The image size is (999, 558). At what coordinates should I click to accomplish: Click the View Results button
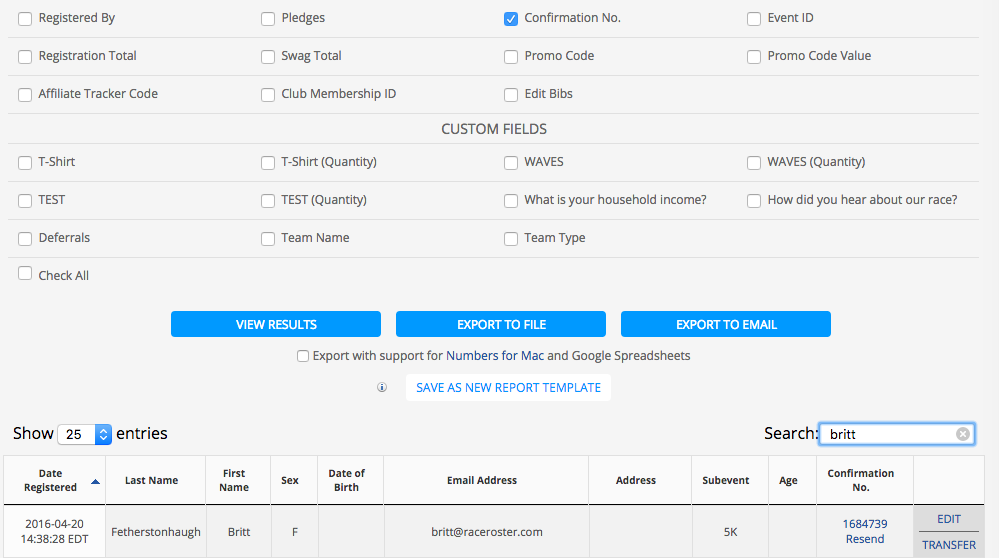276,324
